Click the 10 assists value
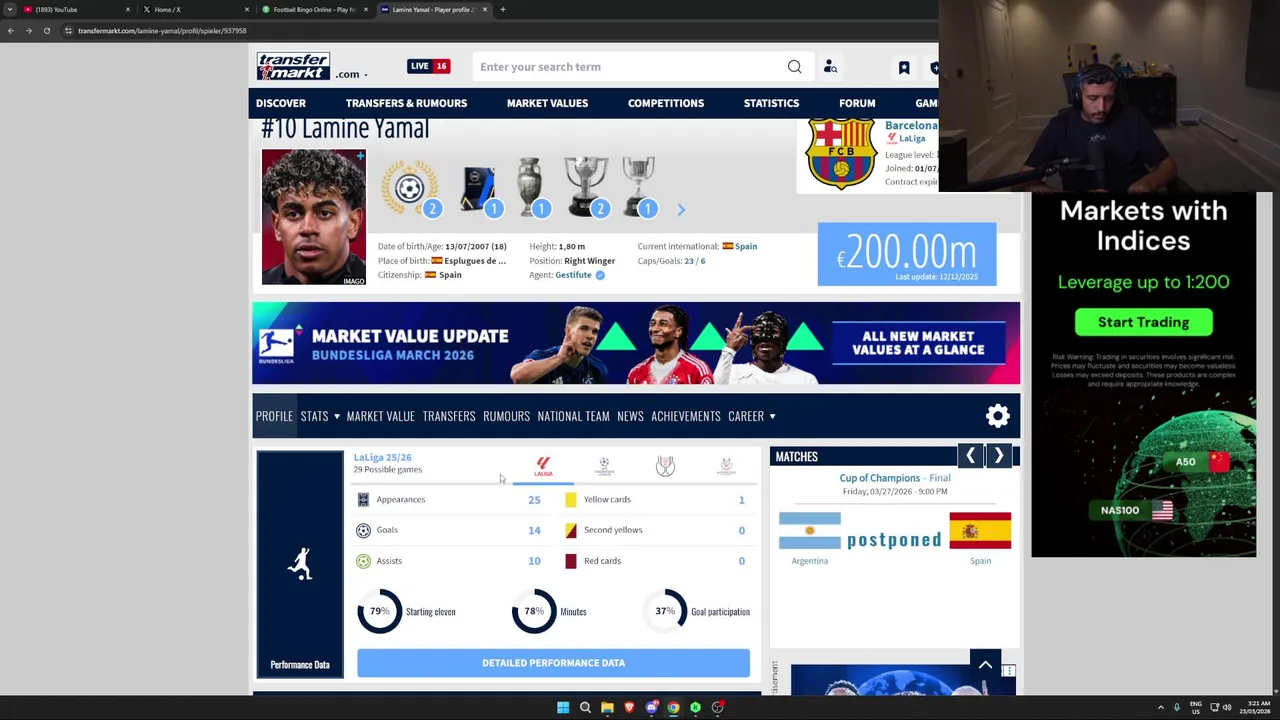The image size is (1280, 720). 534,561
